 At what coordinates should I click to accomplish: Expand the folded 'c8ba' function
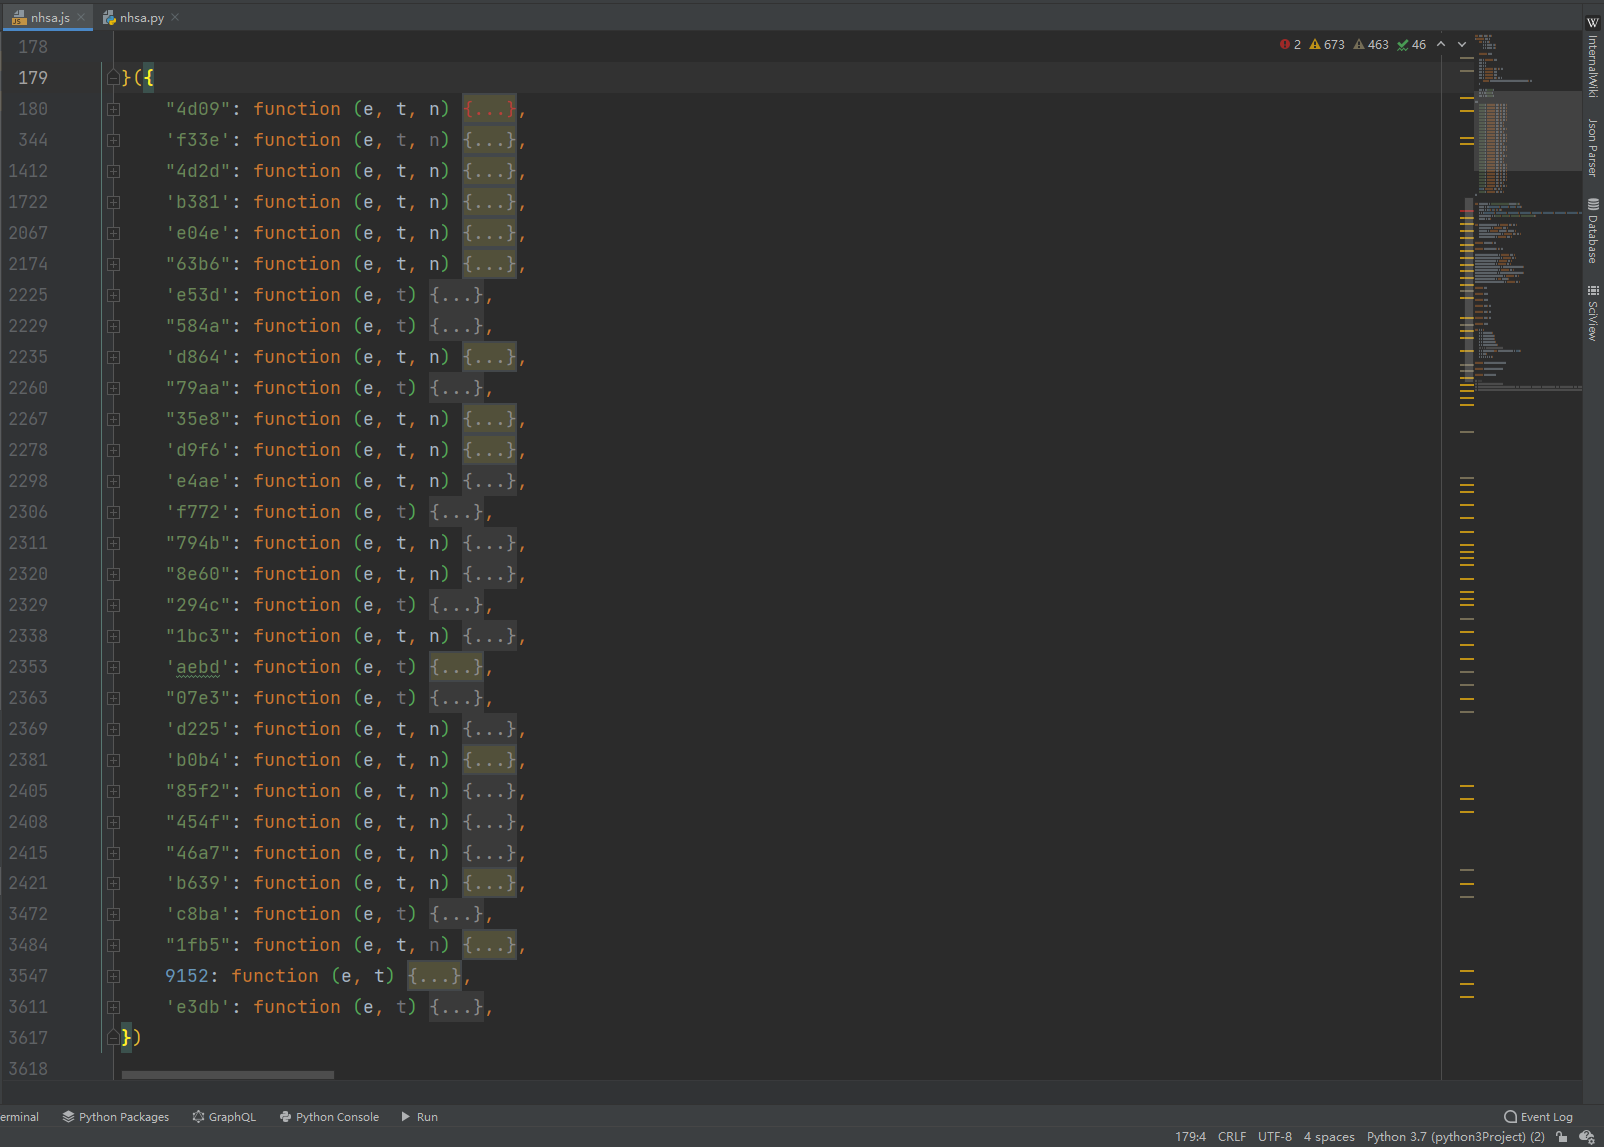click(x=113, y=914)
